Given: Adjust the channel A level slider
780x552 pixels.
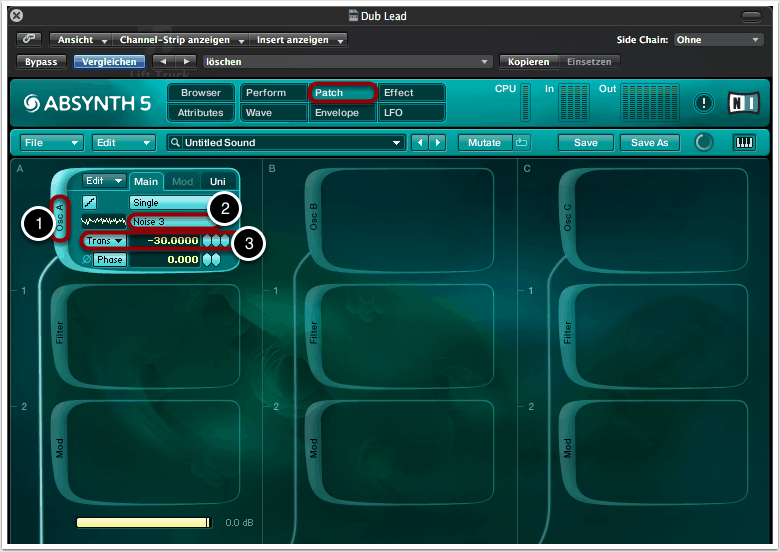Looking at the screenshot, I should pos(144,522).
